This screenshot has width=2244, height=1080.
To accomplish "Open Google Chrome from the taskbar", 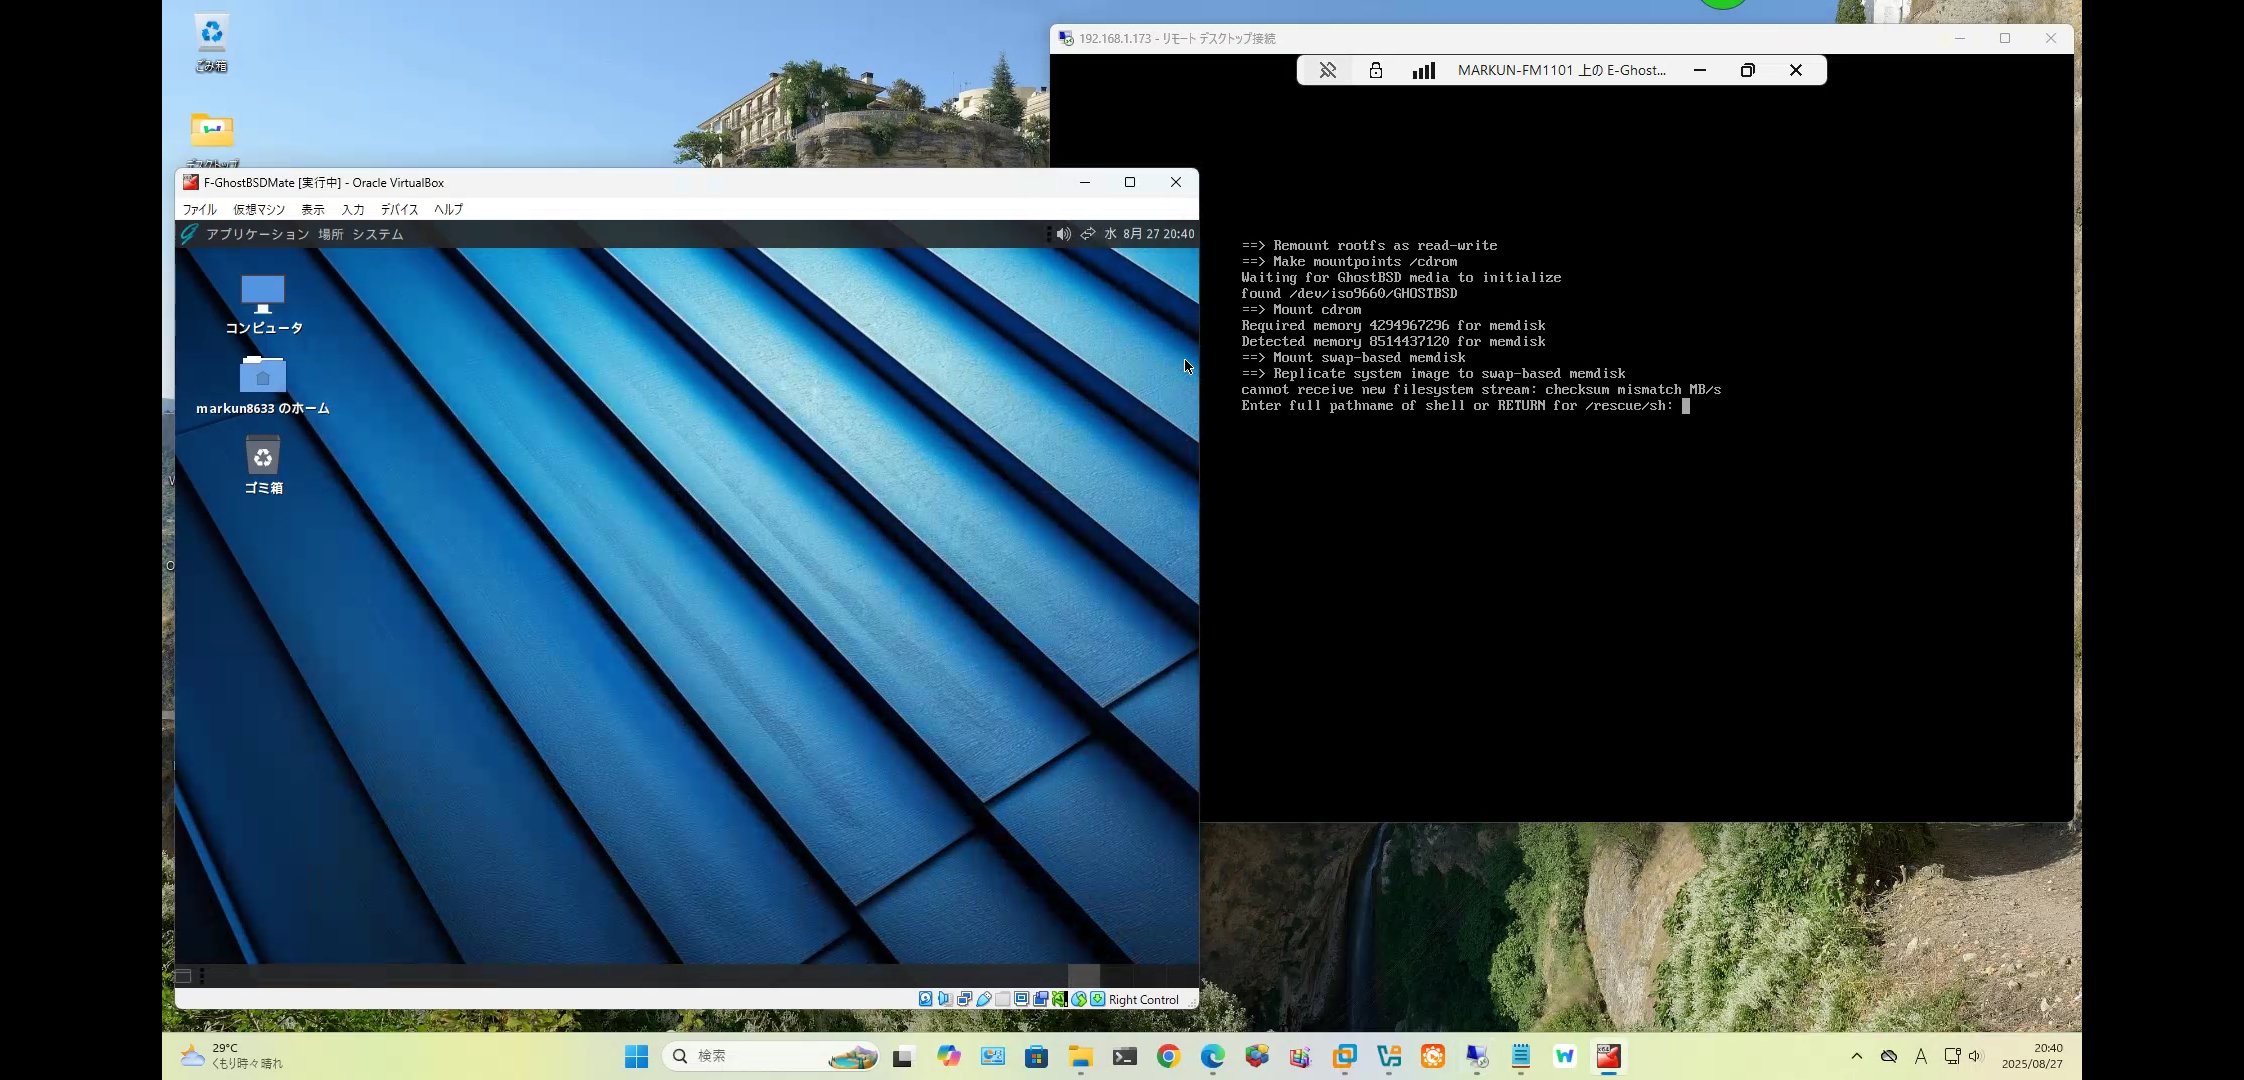I will (x=1168, y=1056).
